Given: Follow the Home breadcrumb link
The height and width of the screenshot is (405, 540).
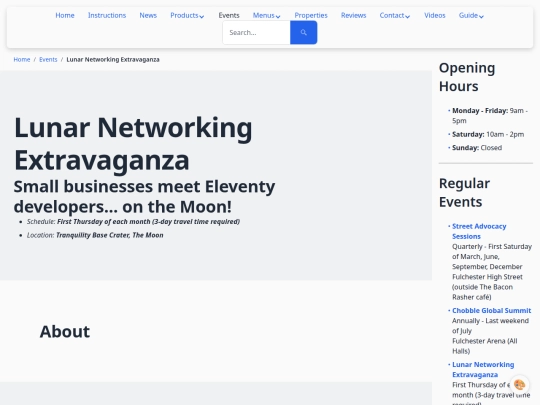Looking at the screenshot, I should [22, 60].
